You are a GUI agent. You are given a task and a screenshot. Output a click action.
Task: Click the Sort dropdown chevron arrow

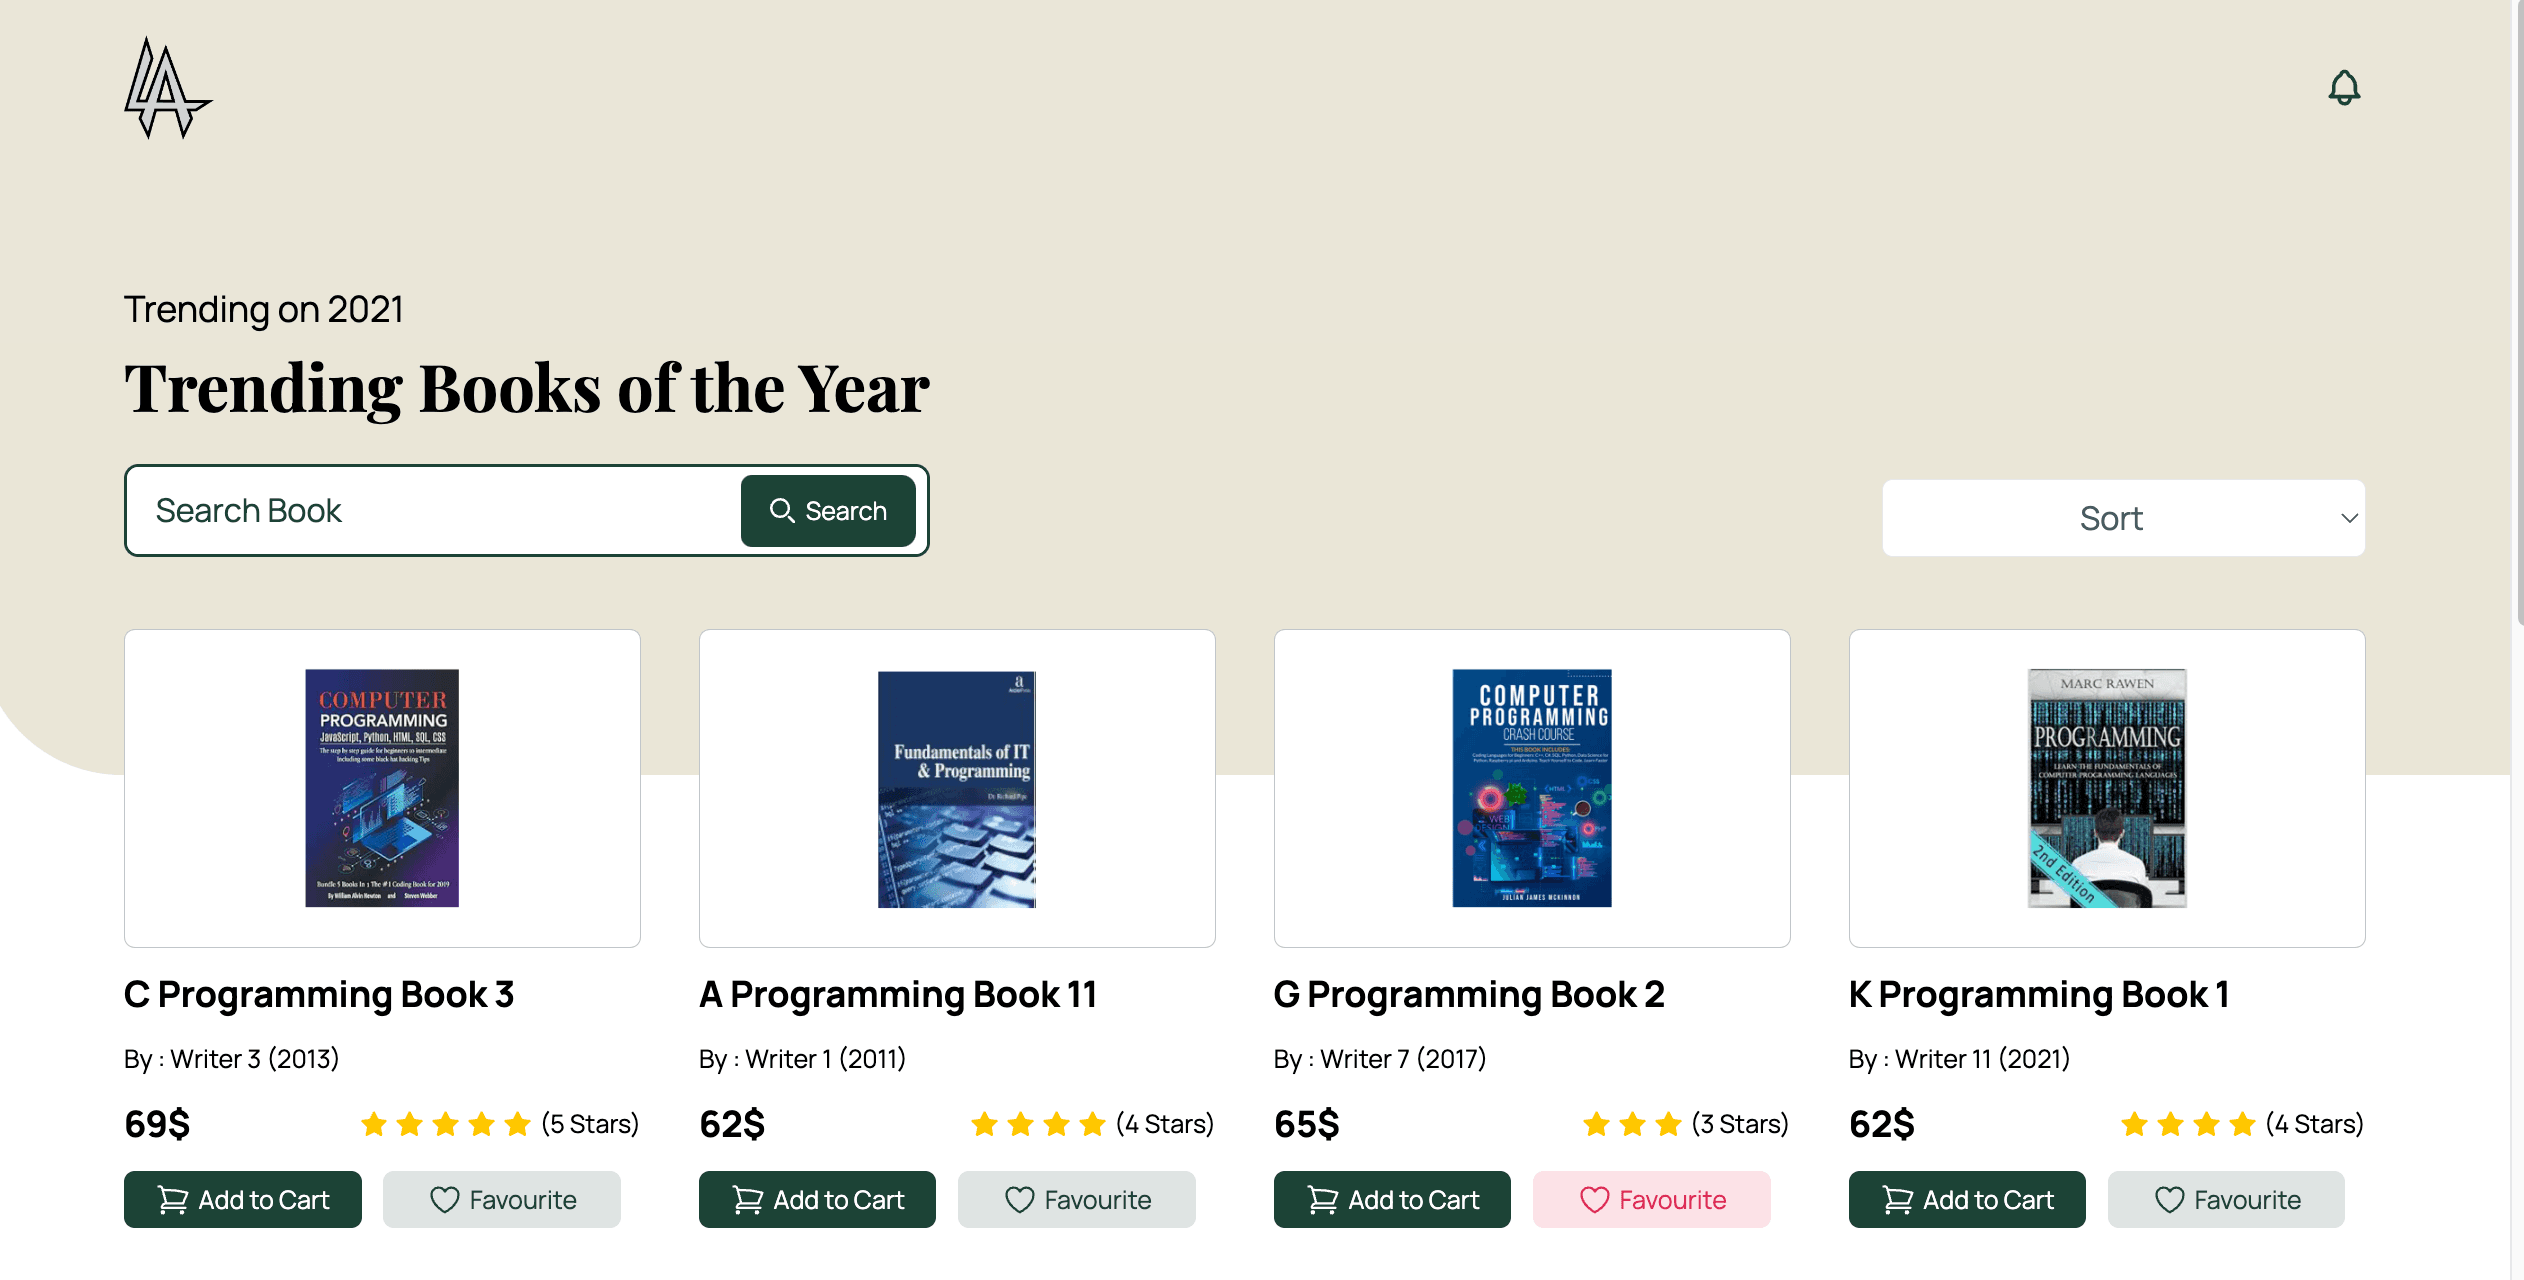tap(2349, 518)
